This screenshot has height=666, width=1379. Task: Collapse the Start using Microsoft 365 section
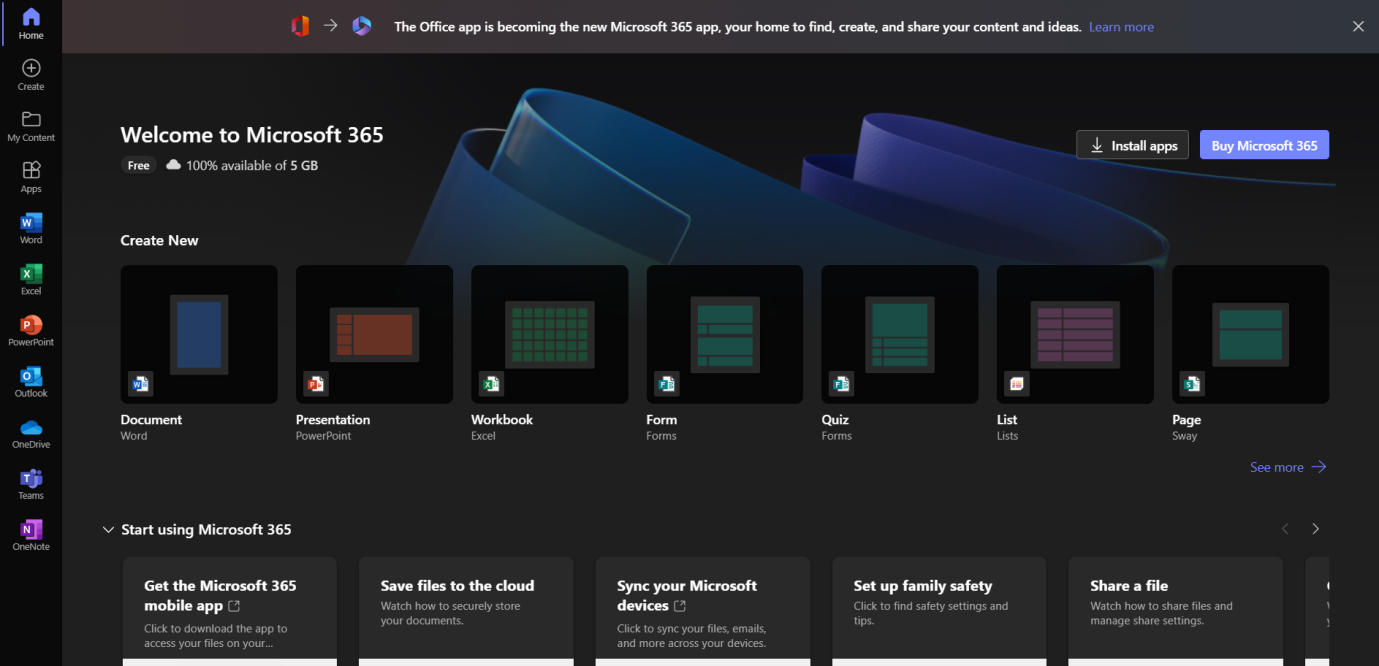108,529
